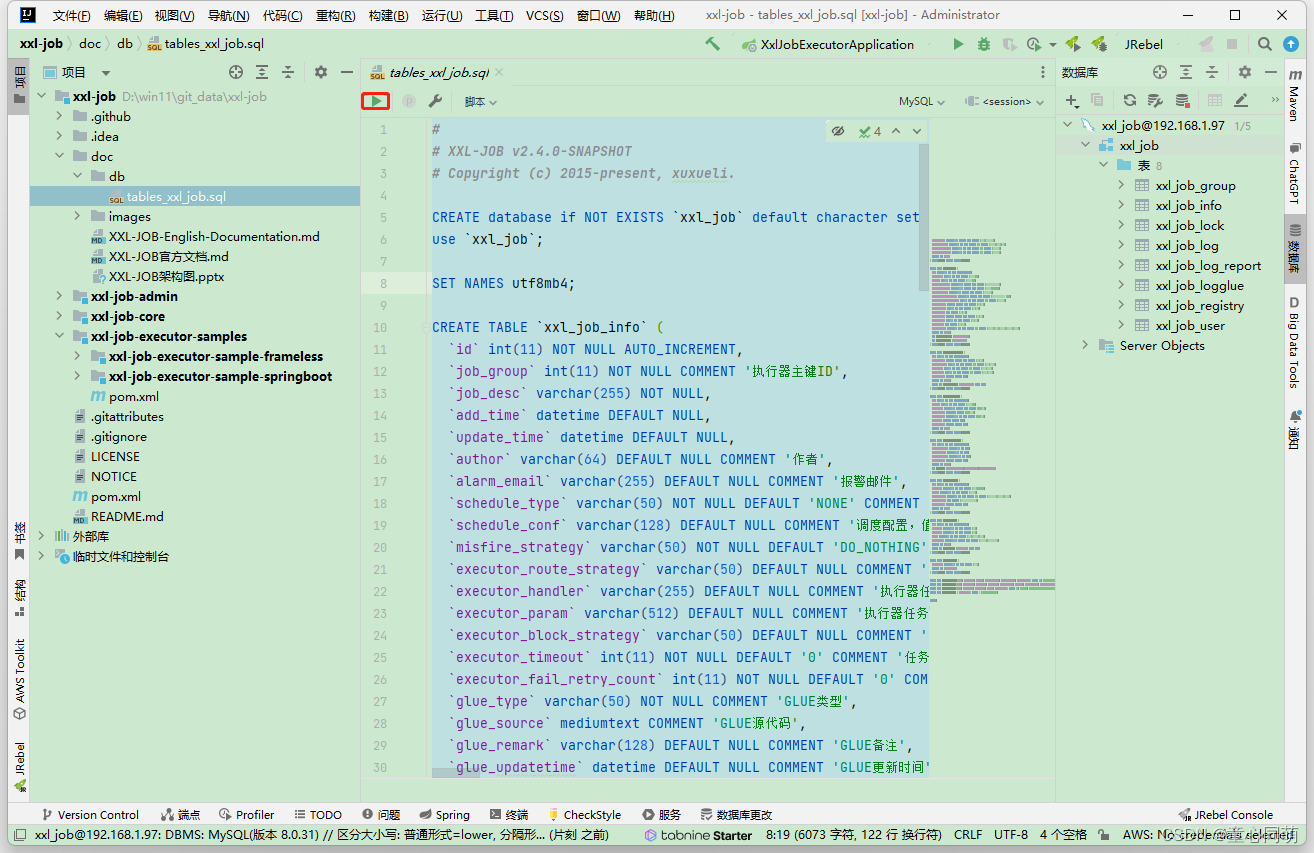The height and width of the screenshot is (853, 1314).
Task: Toggle inspection eye icon in editor
Action: tap(838, 131)
